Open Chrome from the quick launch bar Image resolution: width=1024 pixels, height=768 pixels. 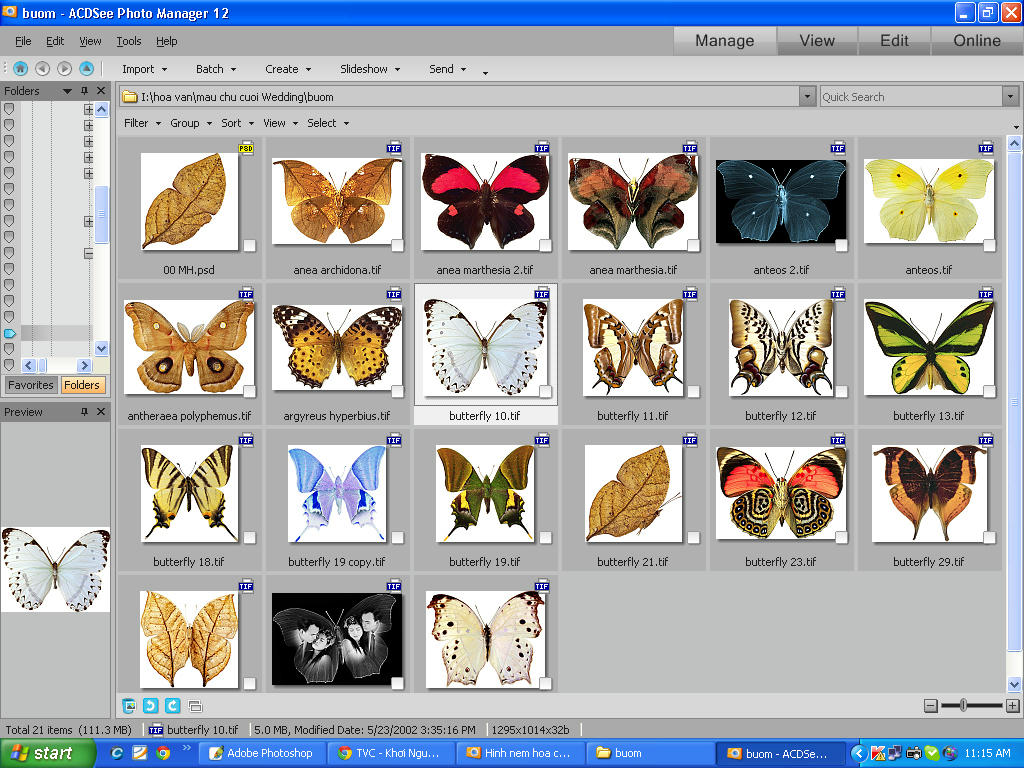tap(163, 753)
